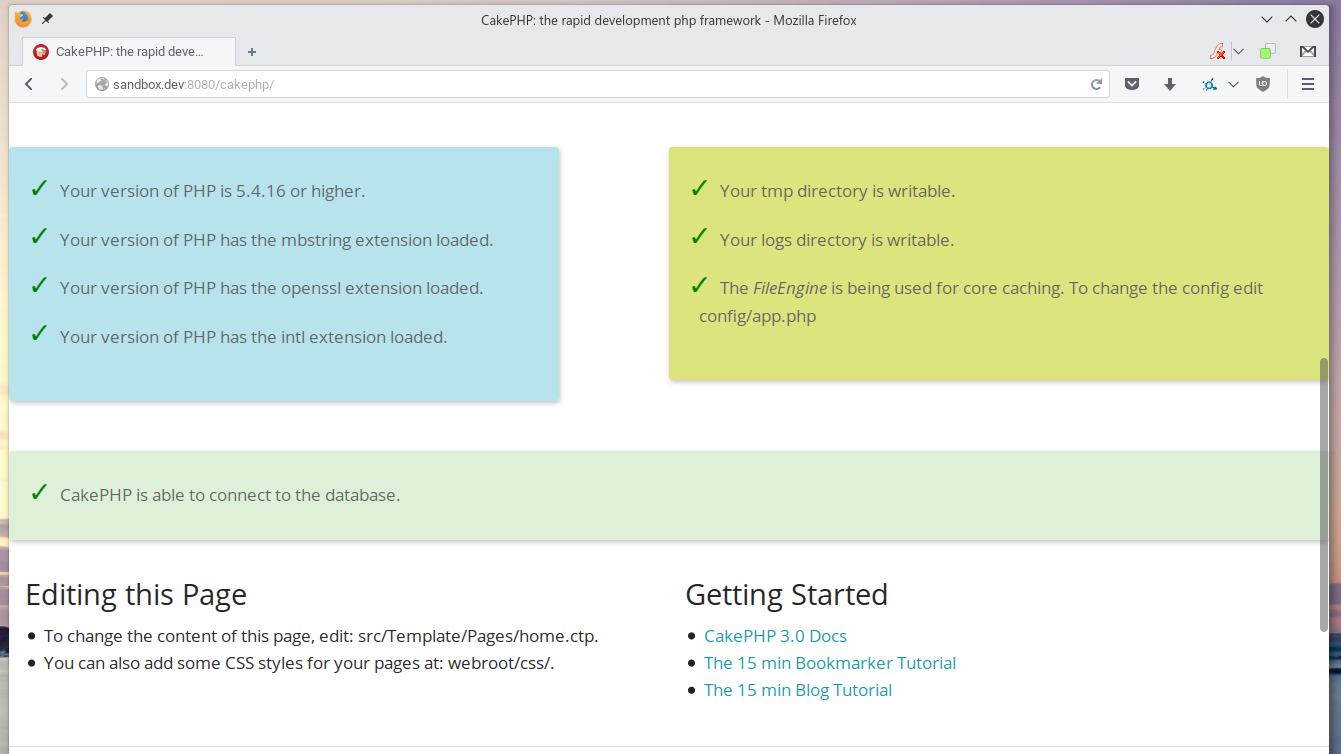Click the pin window icon in title bar

(47, 19)
